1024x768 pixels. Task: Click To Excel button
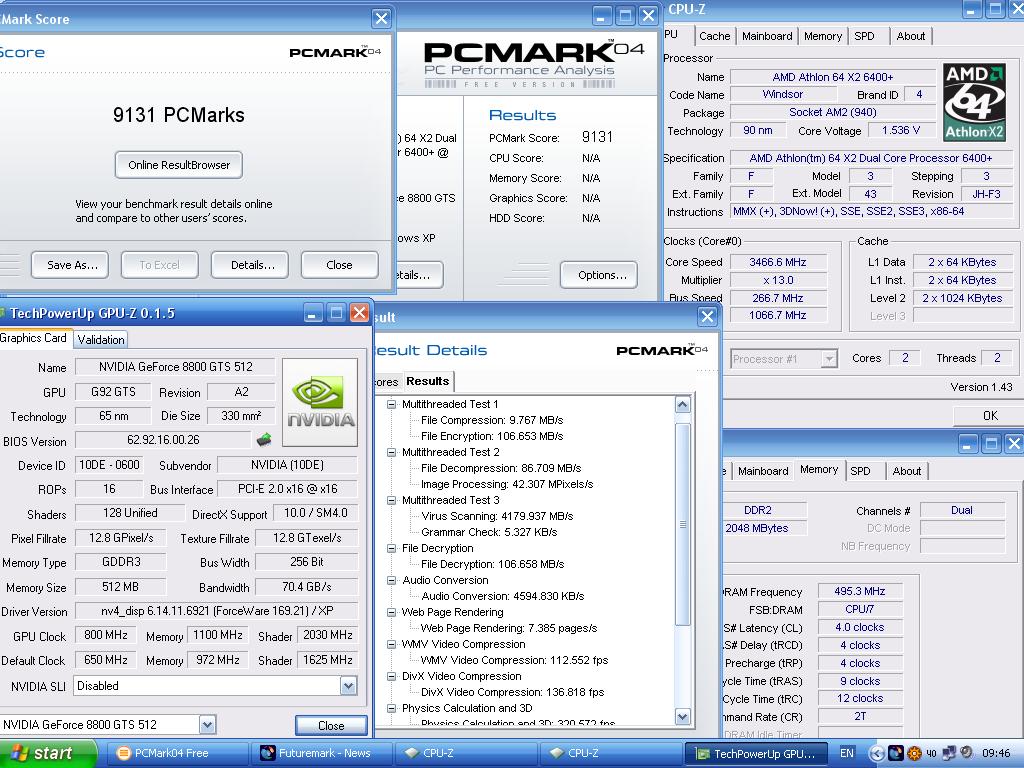[x=160, y=265]
